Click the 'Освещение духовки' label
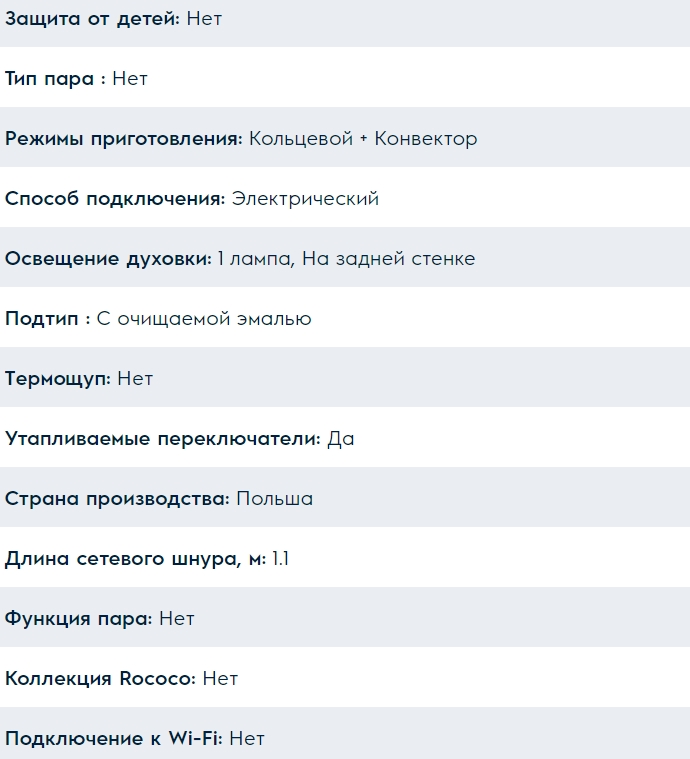 coord(108,259)
